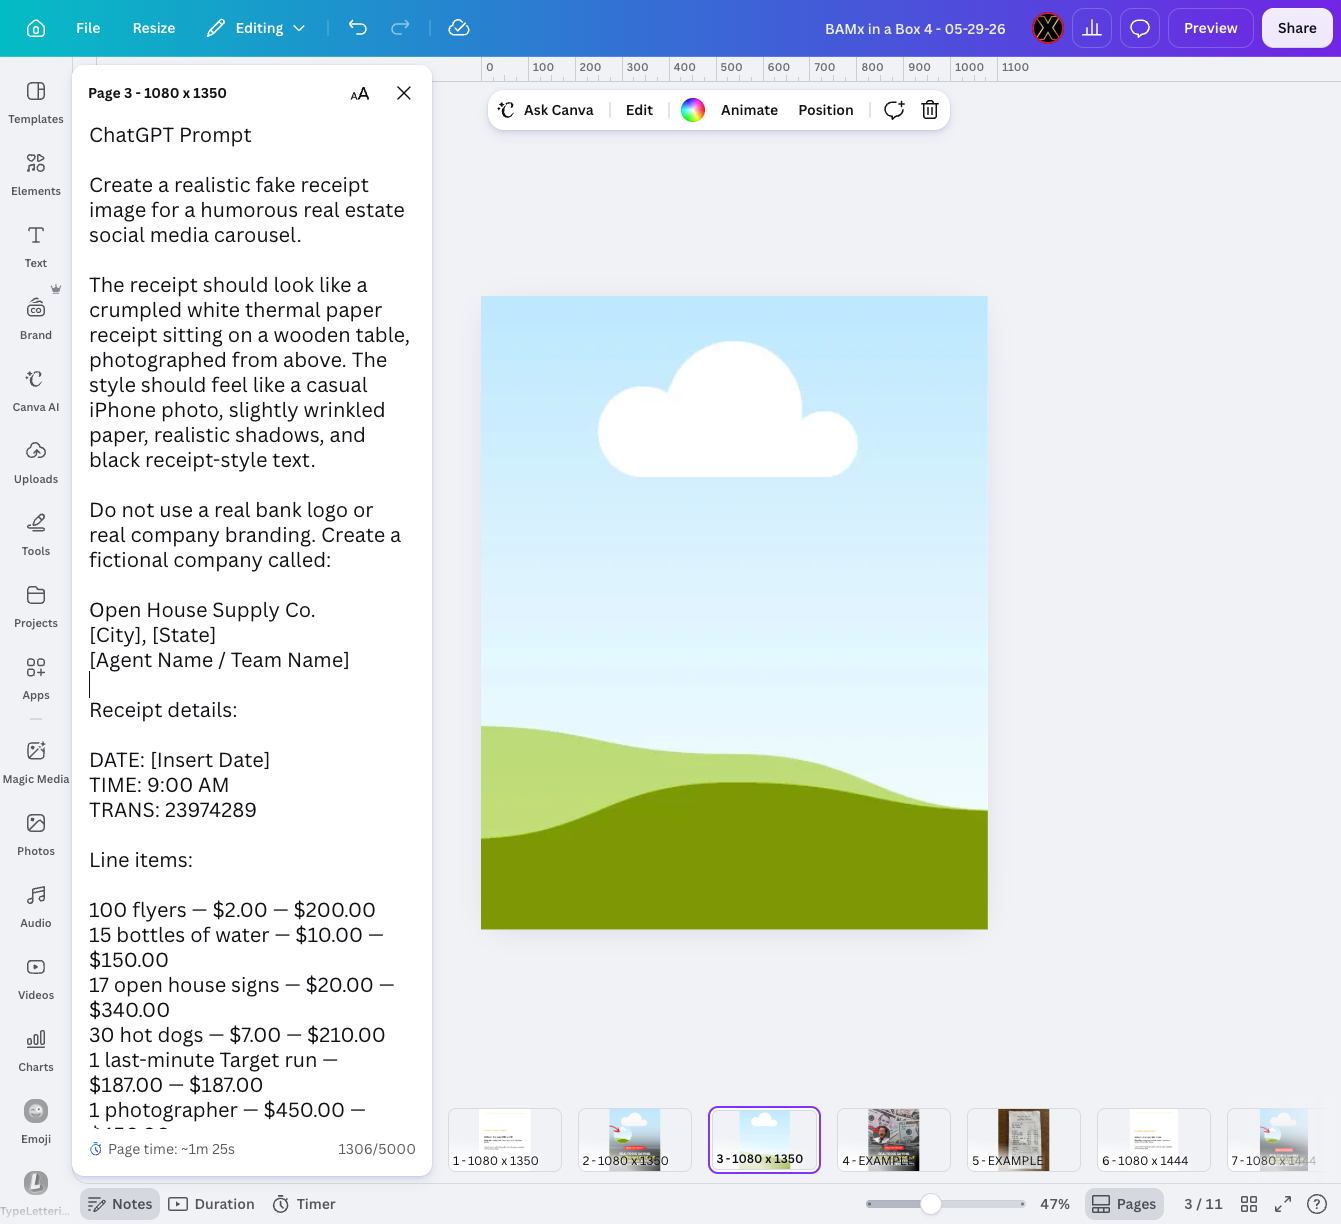The width and height of the screenshot is (1341, 1224).
Task: Adjust the zoom slider handle
Action: [931, 1204]
